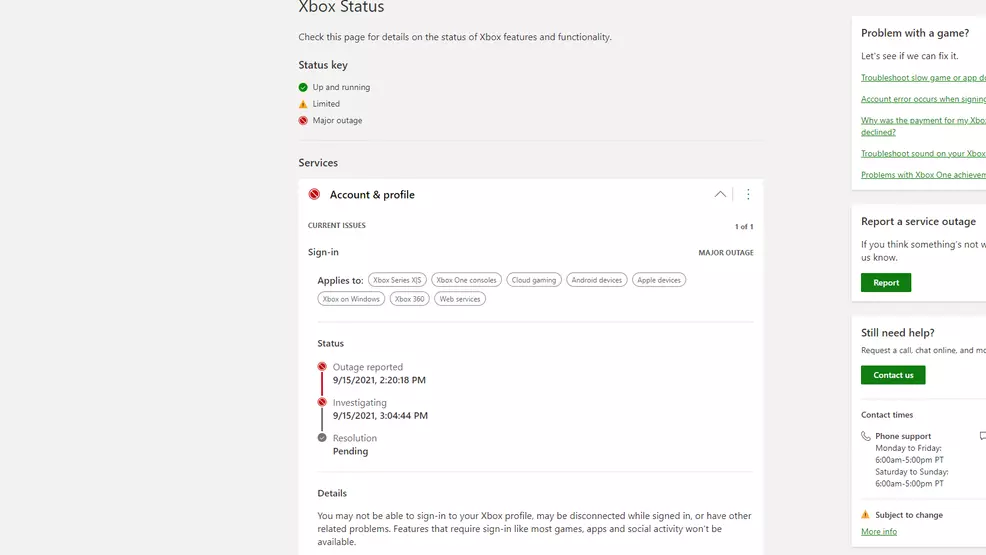
Task: Select the Web services tag
Action: [x=460, y=299]
